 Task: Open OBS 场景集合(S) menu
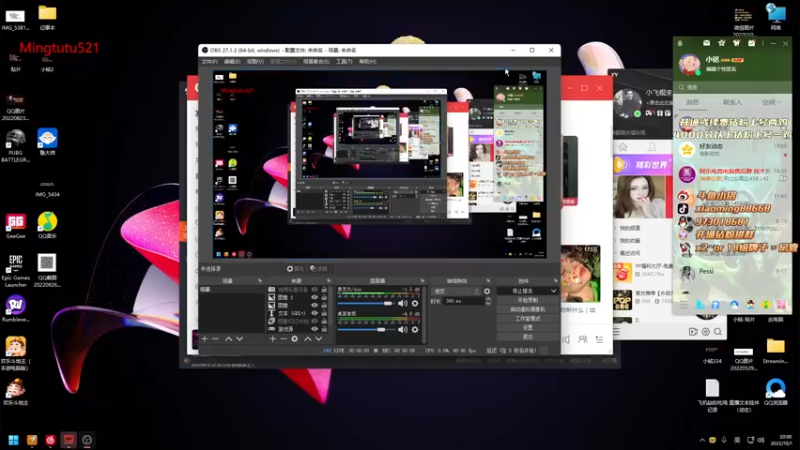(316, 61)
